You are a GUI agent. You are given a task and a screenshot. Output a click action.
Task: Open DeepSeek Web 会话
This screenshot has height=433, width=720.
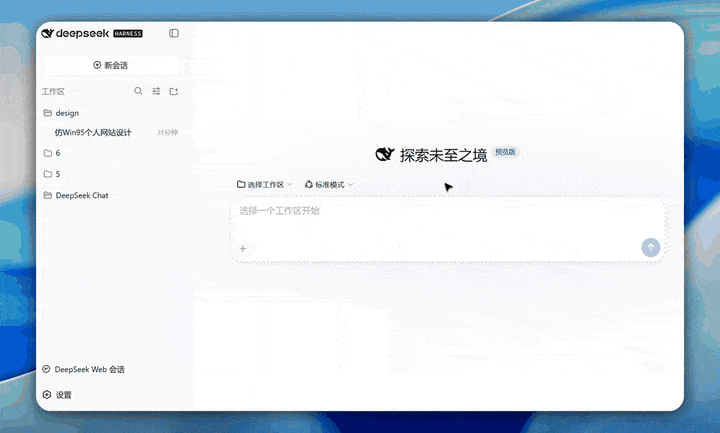[84, 369]
